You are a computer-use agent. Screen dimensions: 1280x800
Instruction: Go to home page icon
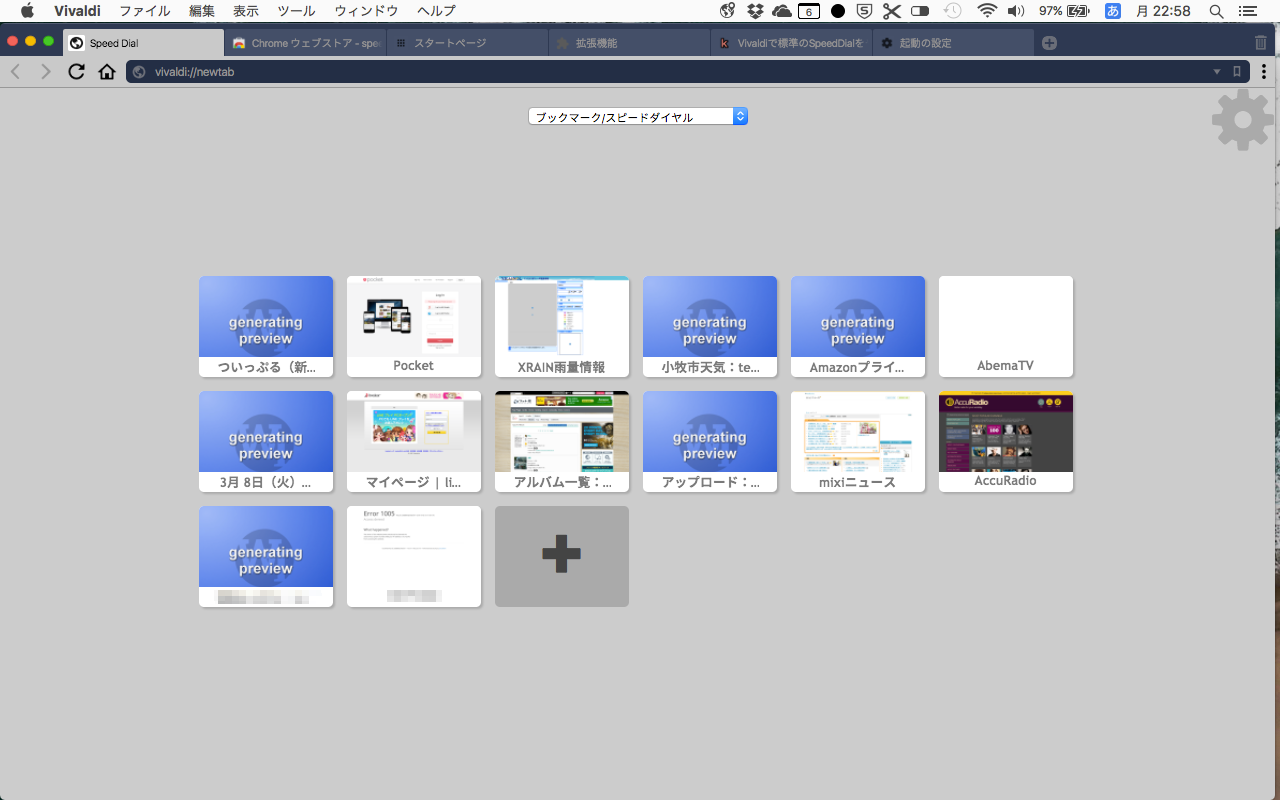[107, 72]
